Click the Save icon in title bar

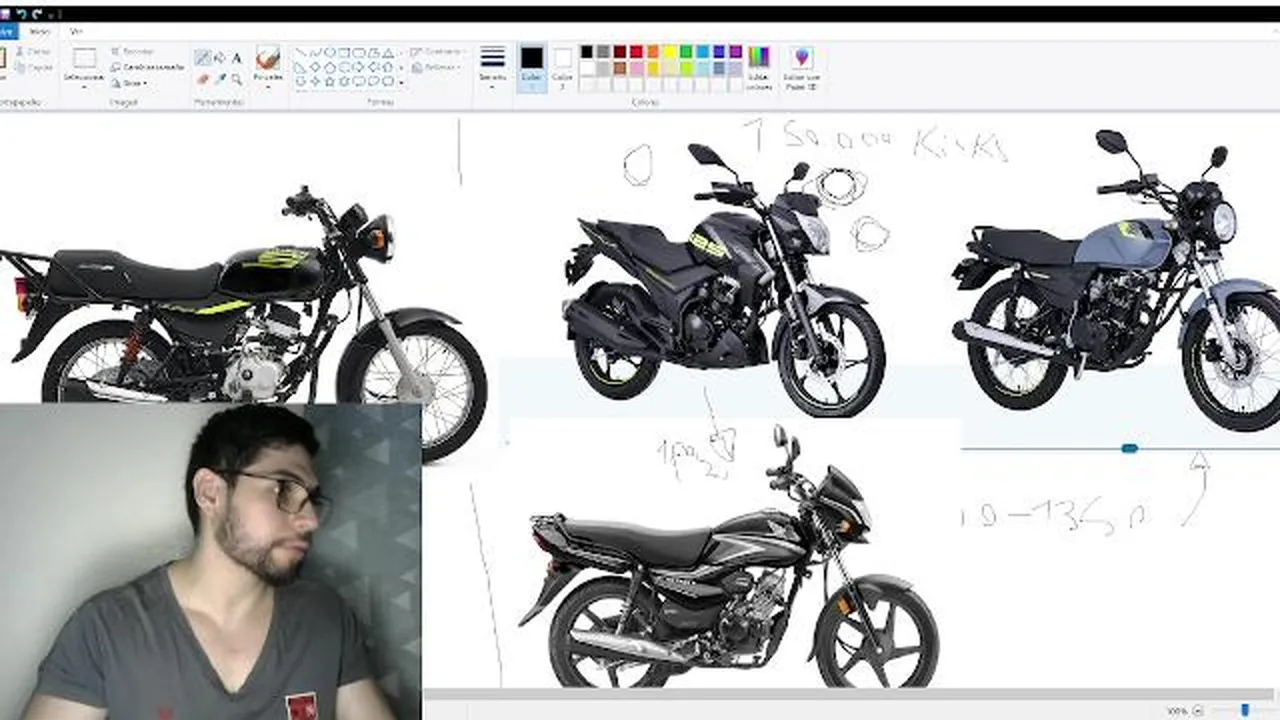[x=6, y=14]
